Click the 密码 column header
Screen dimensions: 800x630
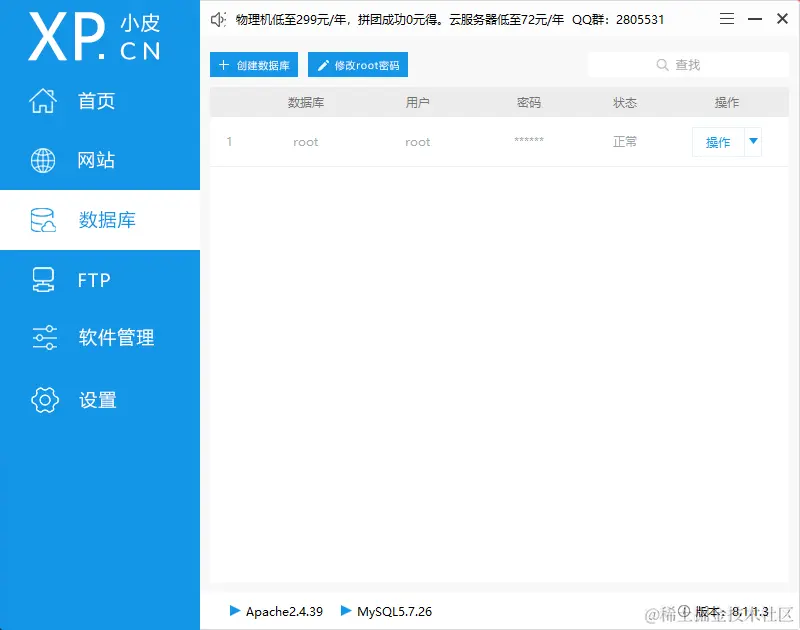click(528, 102)
